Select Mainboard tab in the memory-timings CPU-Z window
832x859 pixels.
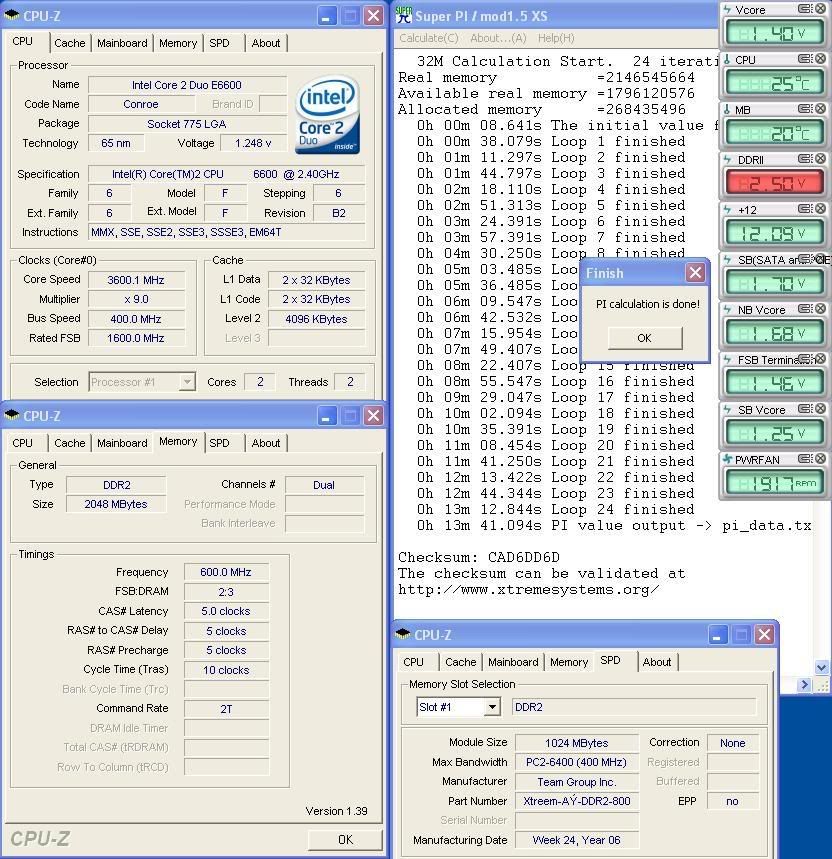(x=122, y=443)
